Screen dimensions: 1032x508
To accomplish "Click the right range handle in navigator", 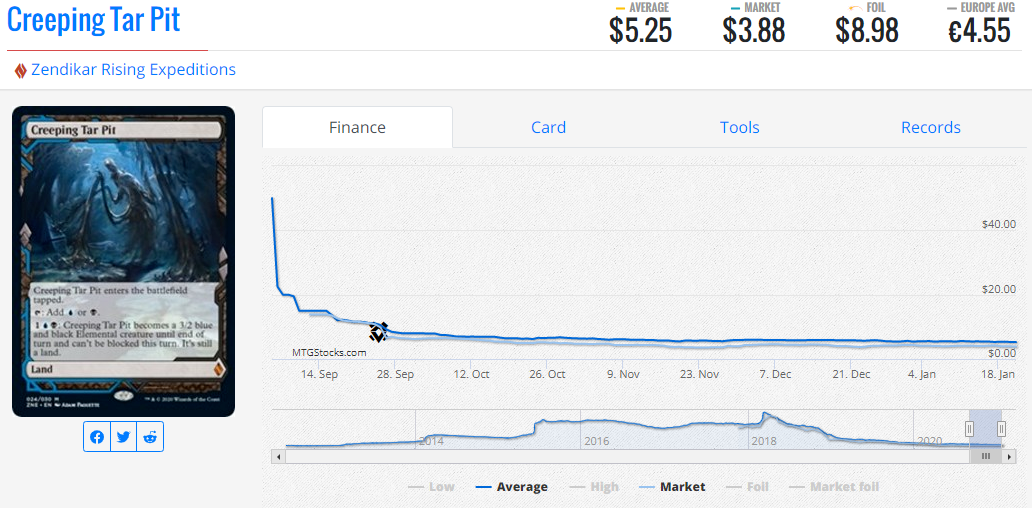I will tap(1001, 428).
